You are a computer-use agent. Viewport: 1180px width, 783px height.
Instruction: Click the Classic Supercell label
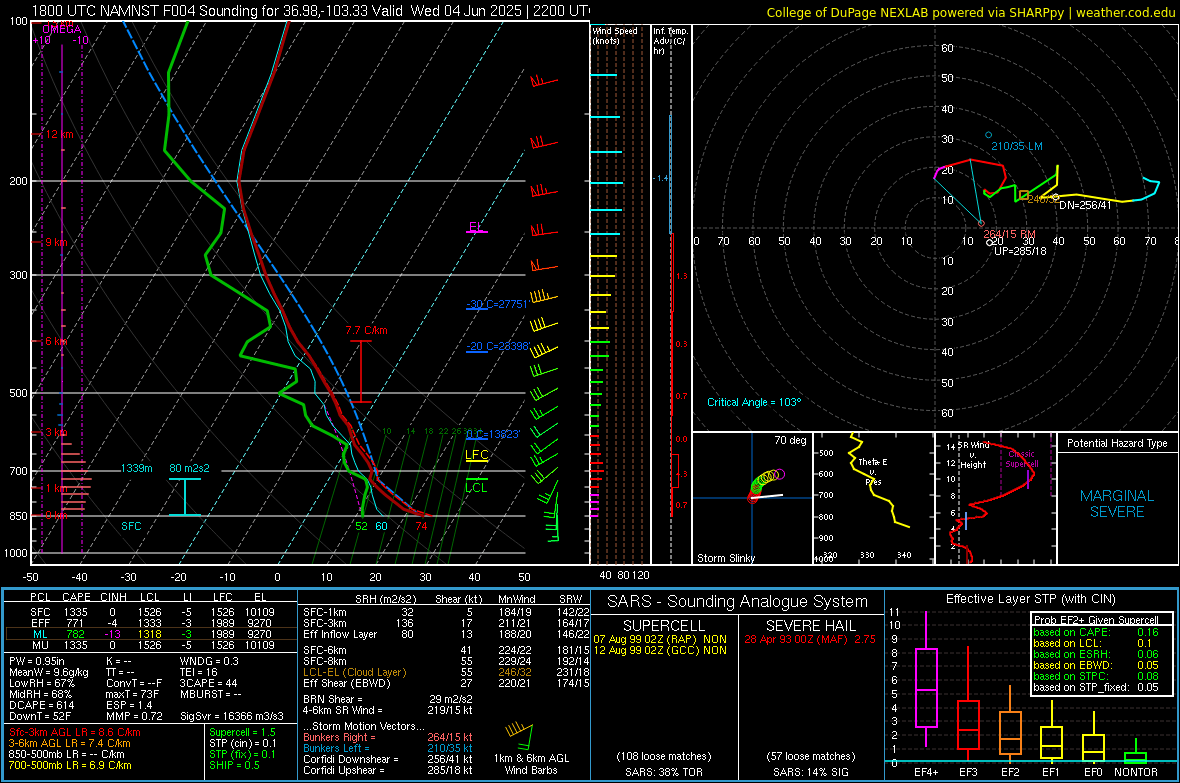point(1021,459)
